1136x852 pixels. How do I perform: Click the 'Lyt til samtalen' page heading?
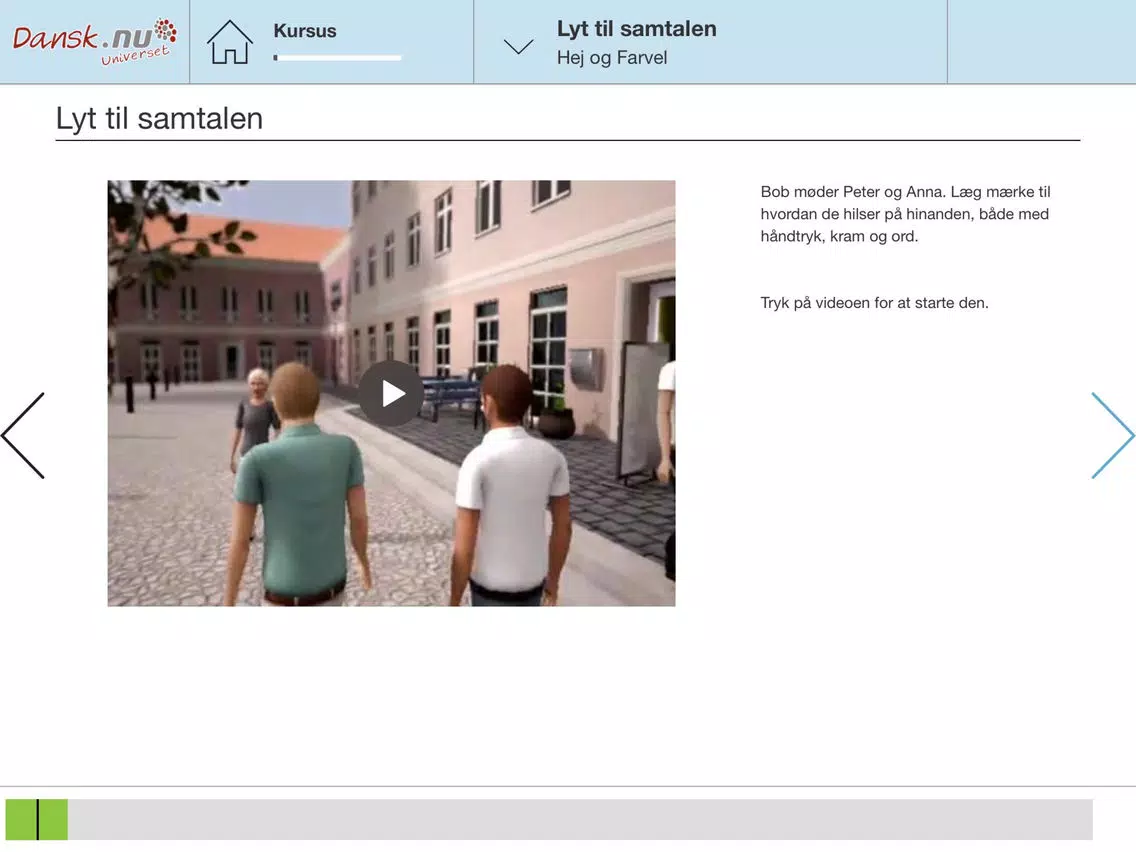pyautogui.click(x=159, y=119)
